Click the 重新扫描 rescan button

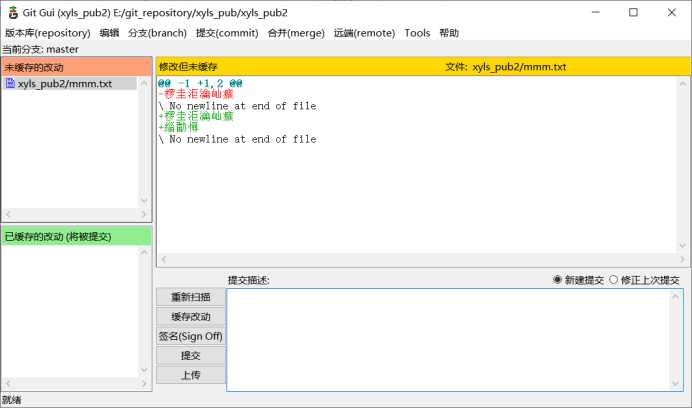[x=191, y=297]
